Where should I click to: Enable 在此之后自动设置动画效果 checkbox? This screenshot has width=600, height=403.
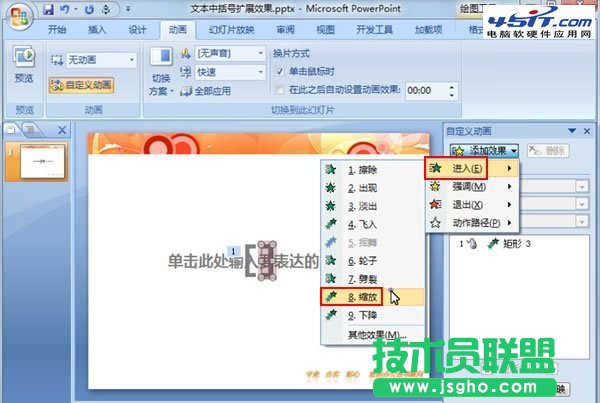280,90
